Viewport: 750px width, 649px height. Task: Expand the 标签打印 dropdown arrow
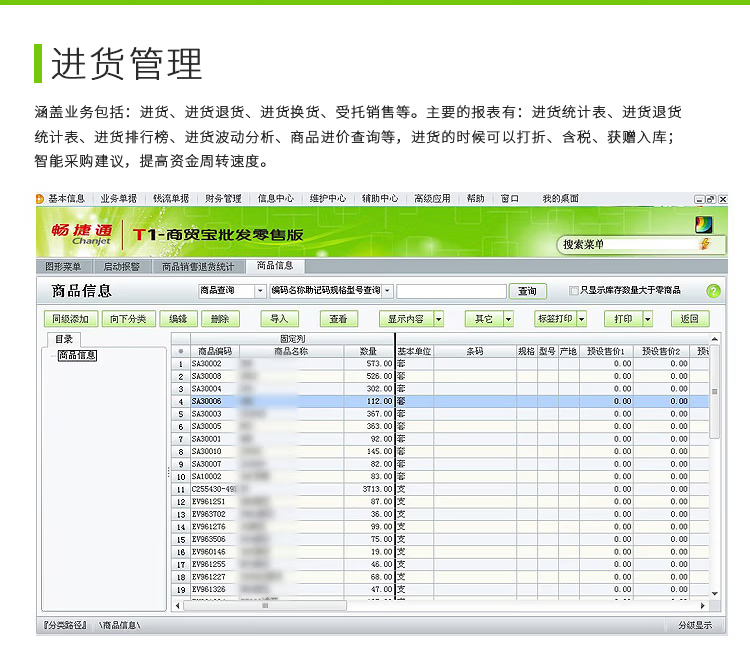click(582, 319)
